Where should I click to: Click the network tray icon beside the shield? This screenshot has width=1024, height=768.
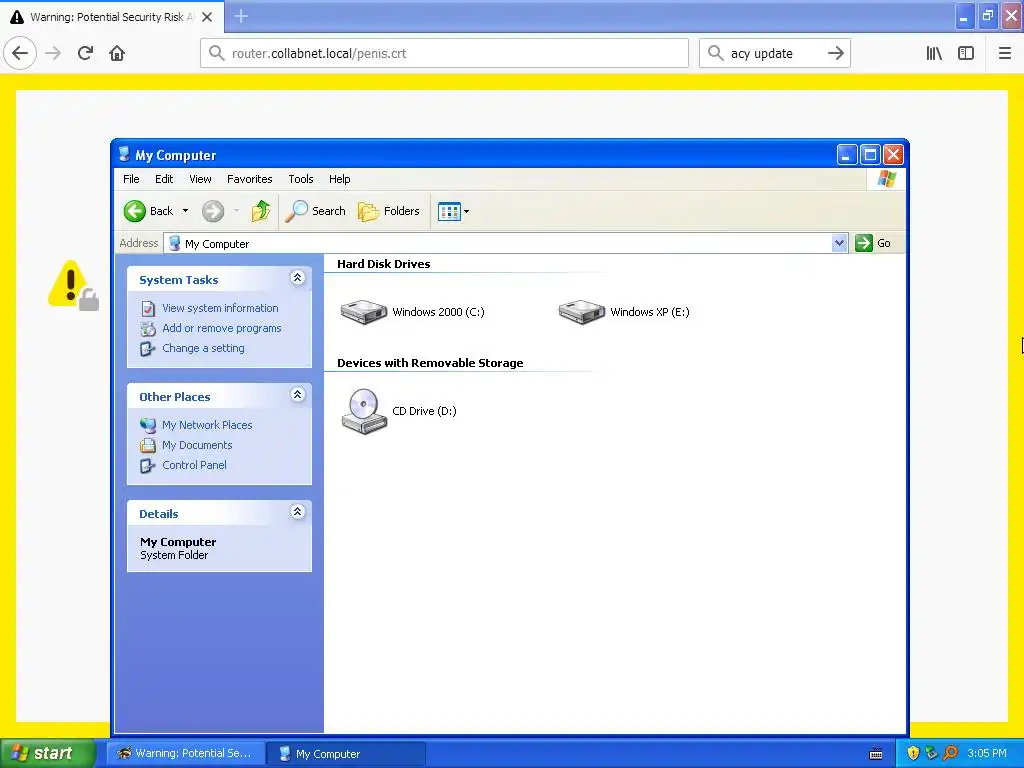[932, 754]
